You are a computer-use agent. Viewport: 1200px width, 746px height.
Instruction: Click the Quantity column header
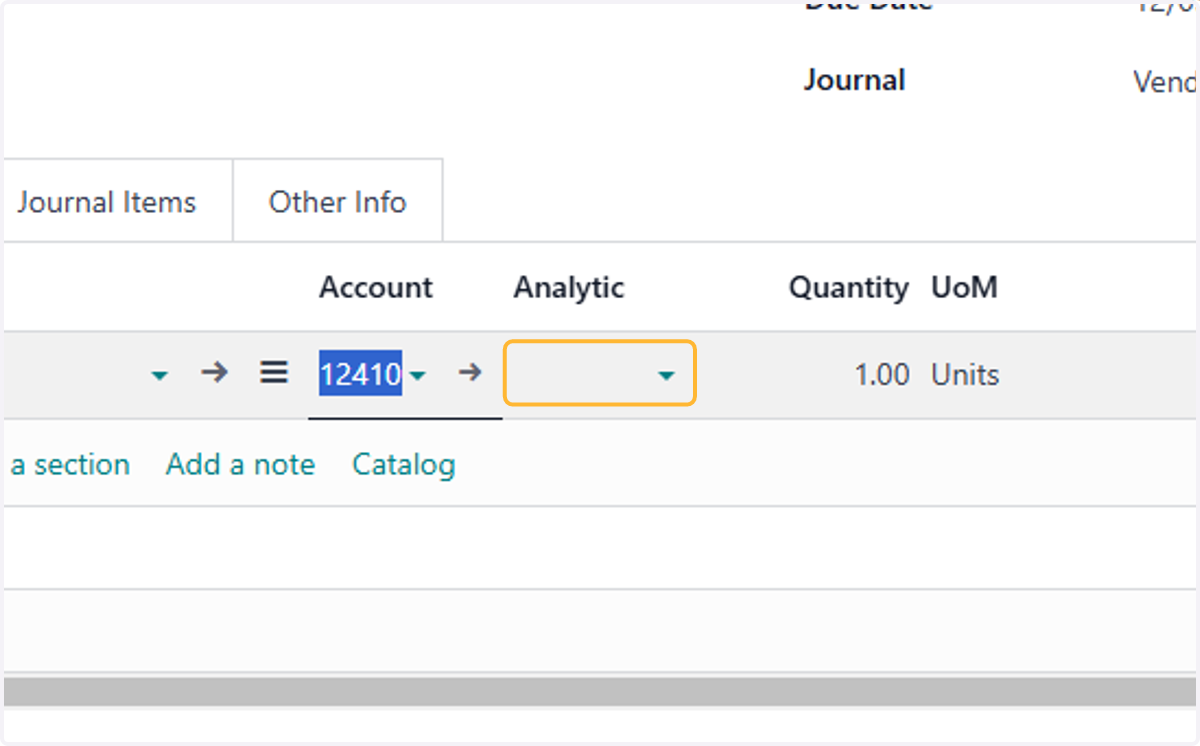(849, 288)
